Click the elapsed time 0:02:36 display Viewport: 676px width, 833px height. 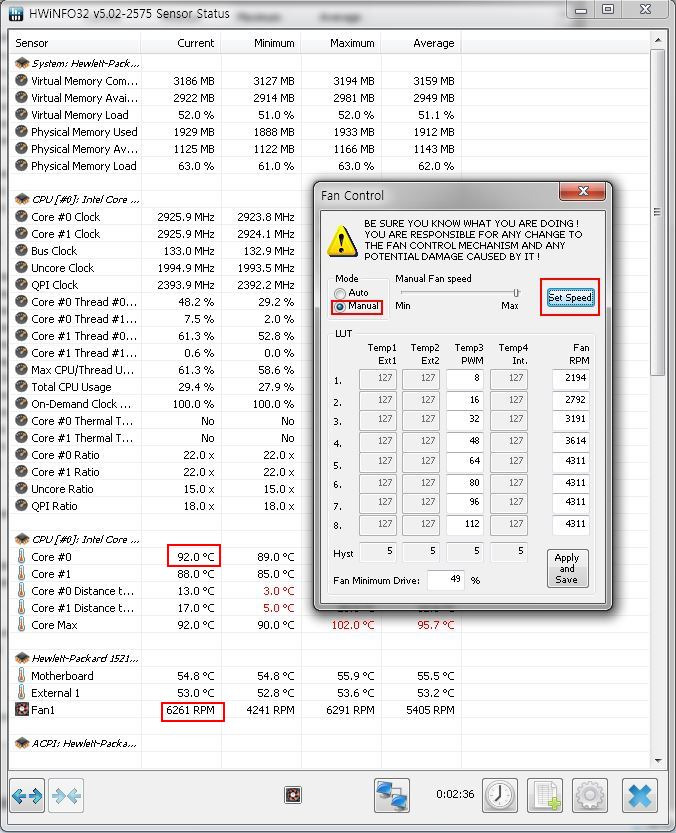[455, 794]
